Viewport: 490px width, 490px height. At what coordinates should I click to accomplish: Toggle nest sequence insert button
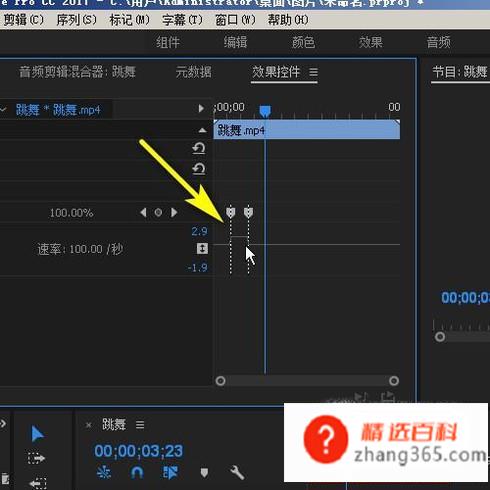pos(104,472)
